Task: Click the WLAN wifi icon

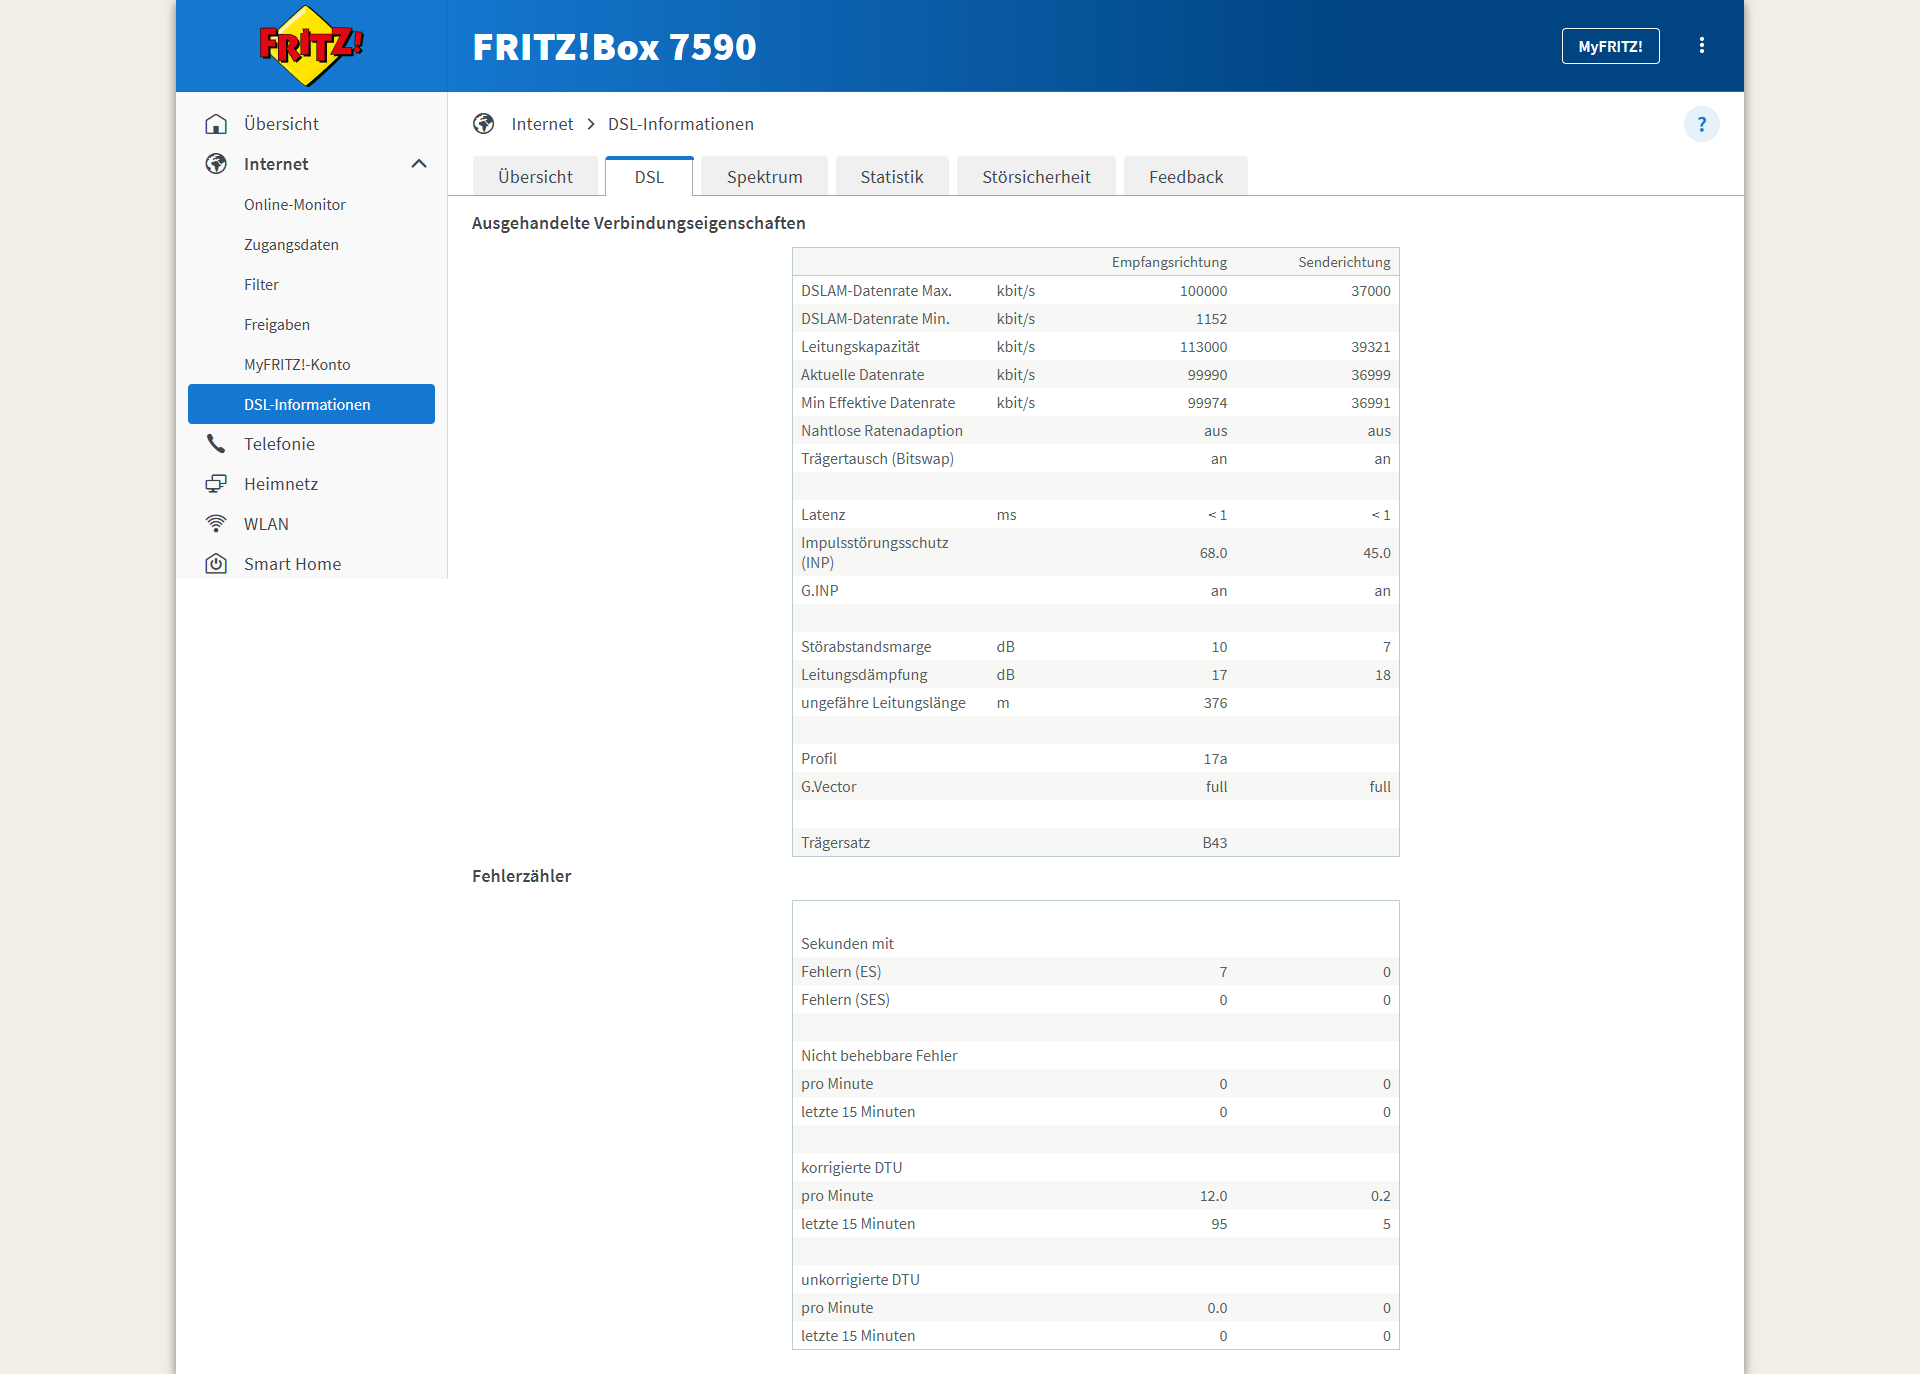Action: click(x=216, y=524)
